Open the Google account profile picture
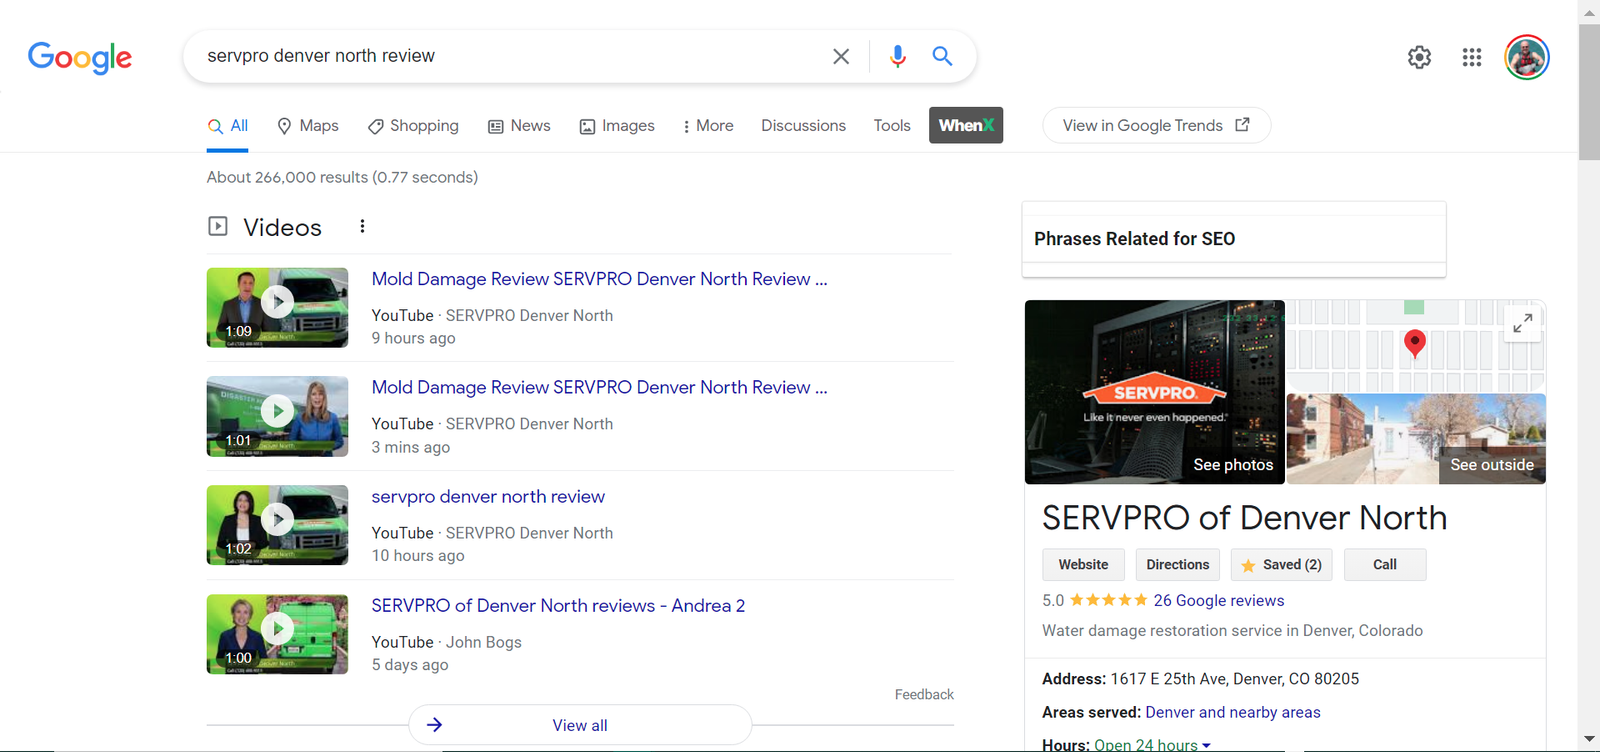 pos(1527,57)
